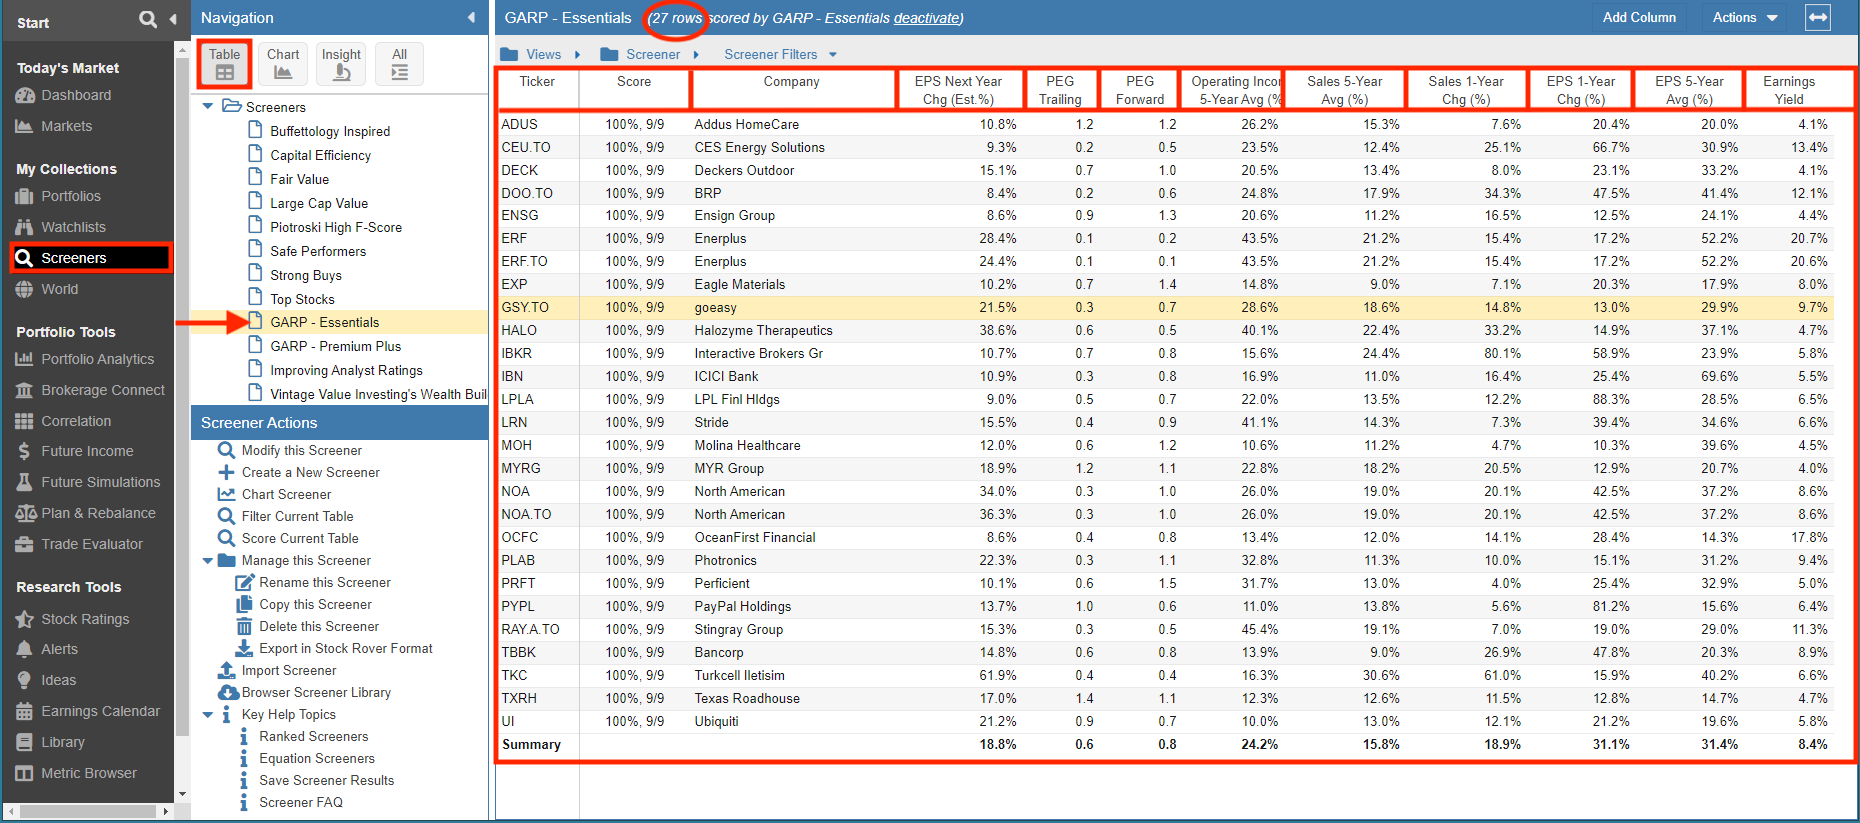The width and height of the screenshot is (1860, 823).
Task: Click Add Column button
Action: [x=1639, y=17]
